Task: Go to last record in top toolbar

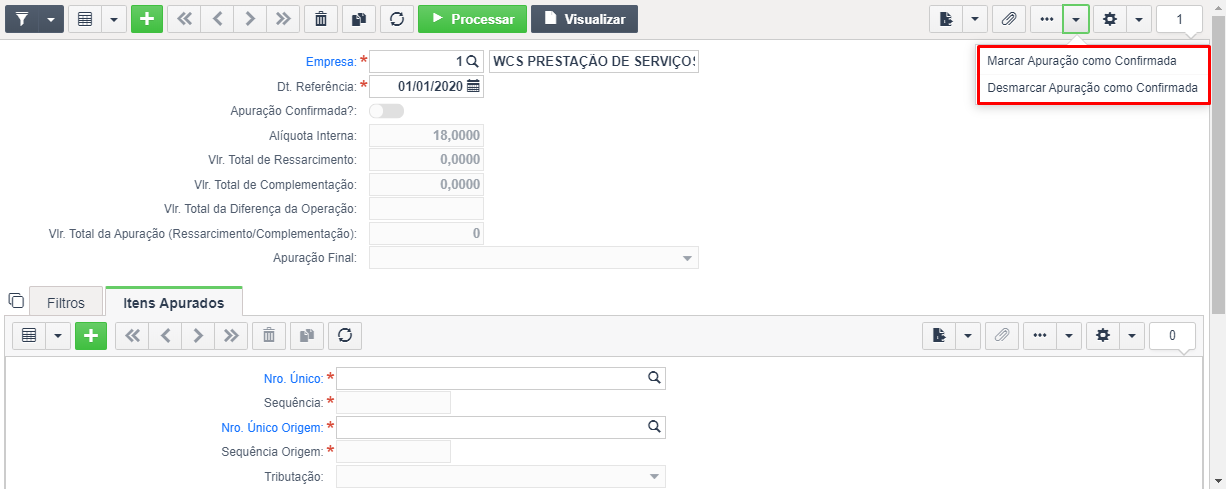Action: pyautogui.click(x=283, y=19)
